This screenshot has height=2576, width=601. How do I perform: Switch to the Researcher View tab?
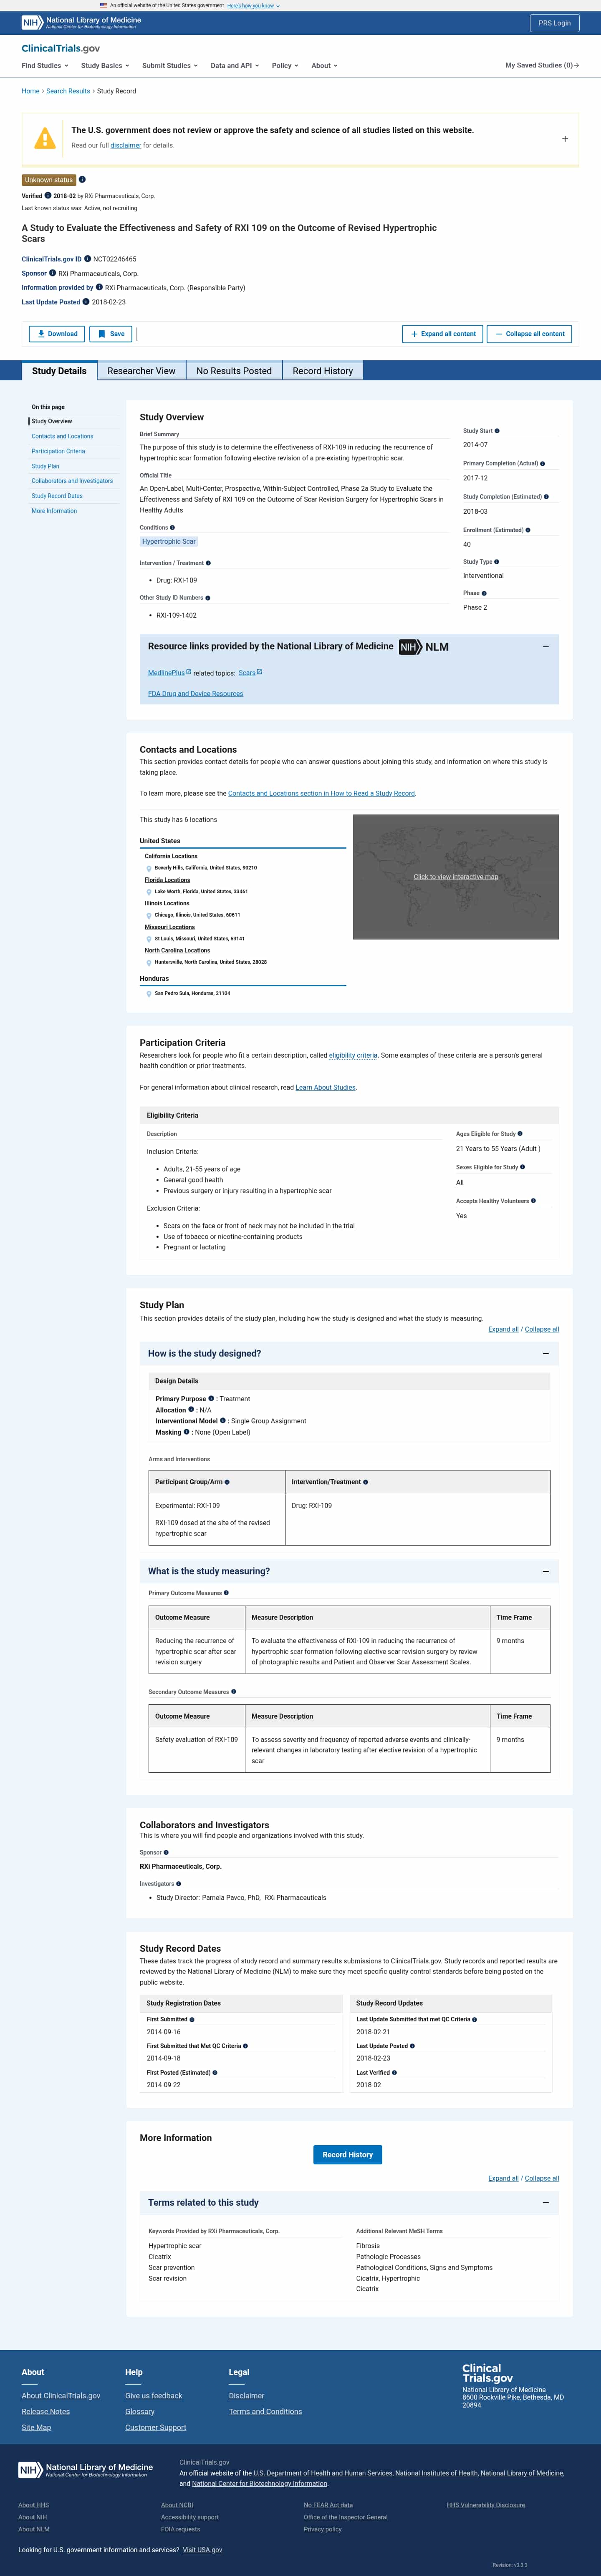141,371
